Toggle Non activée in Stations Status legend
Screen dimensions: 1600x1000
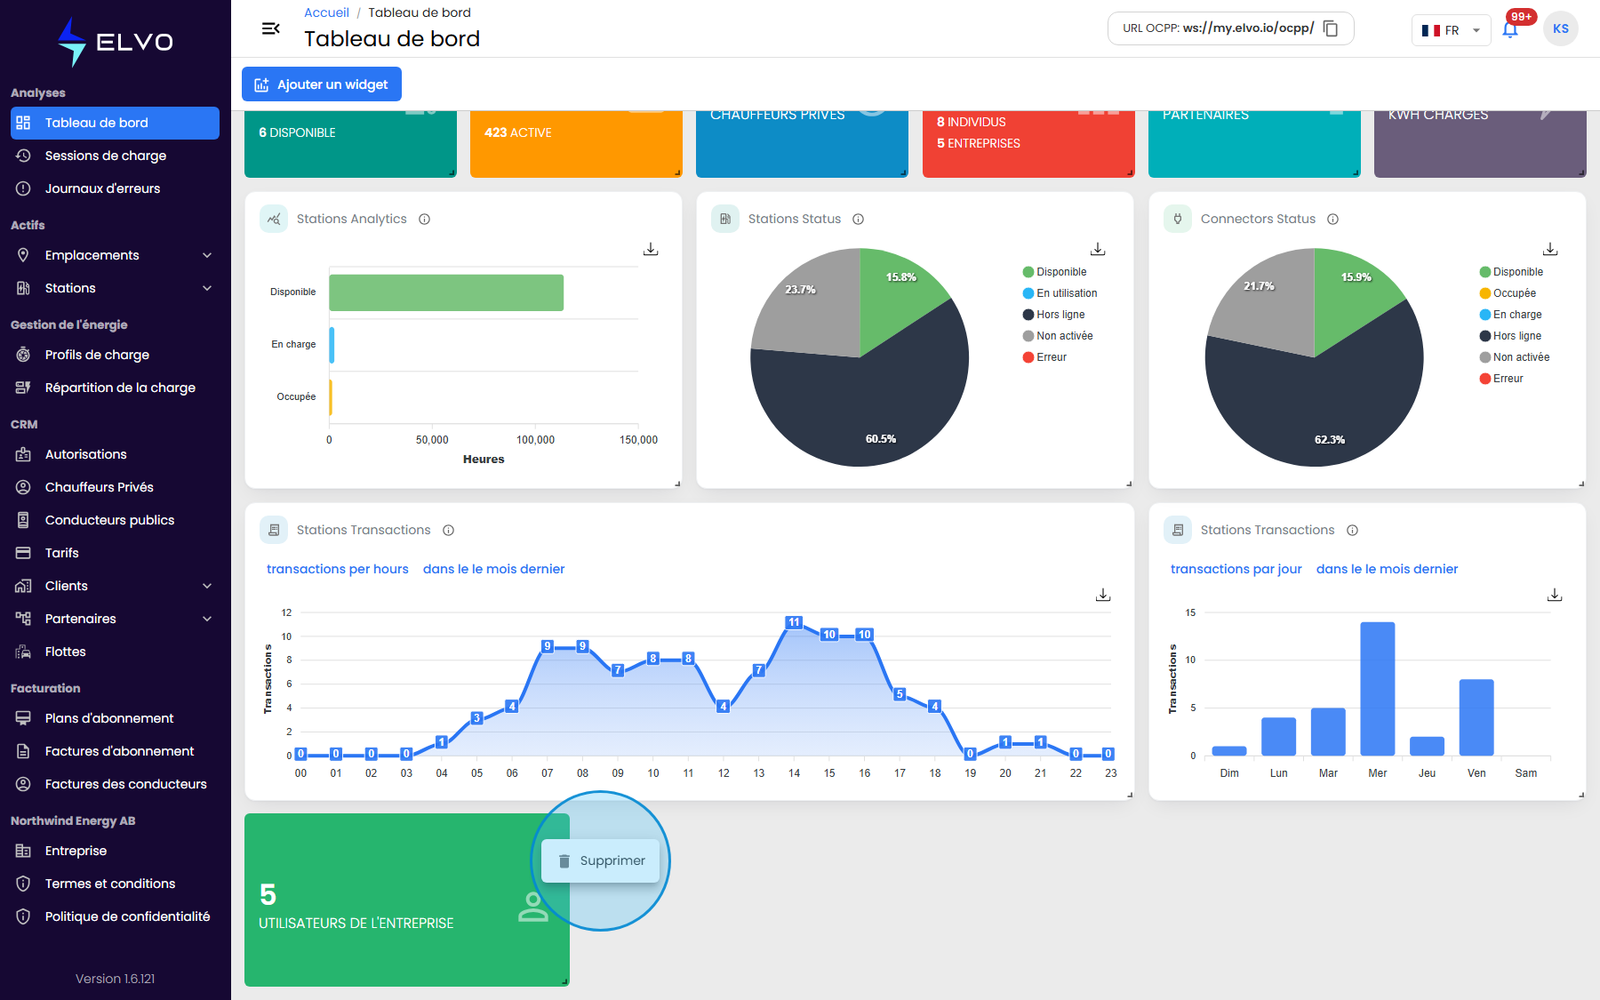tap(1058, 336)
